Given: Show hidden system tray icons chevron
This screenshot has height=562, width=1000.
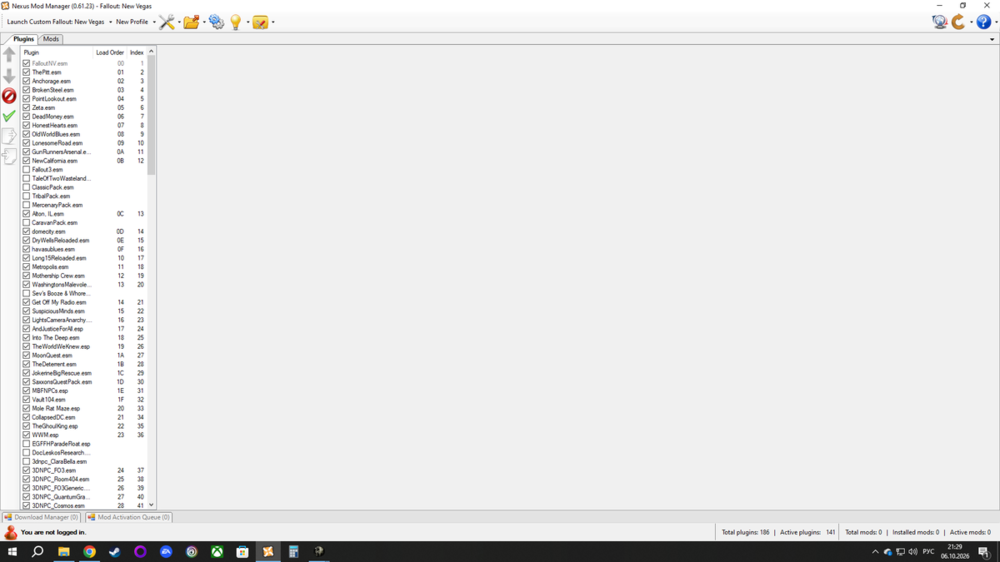Looking at the screenshot, I should pyautogui.click(x=875, y=552).
